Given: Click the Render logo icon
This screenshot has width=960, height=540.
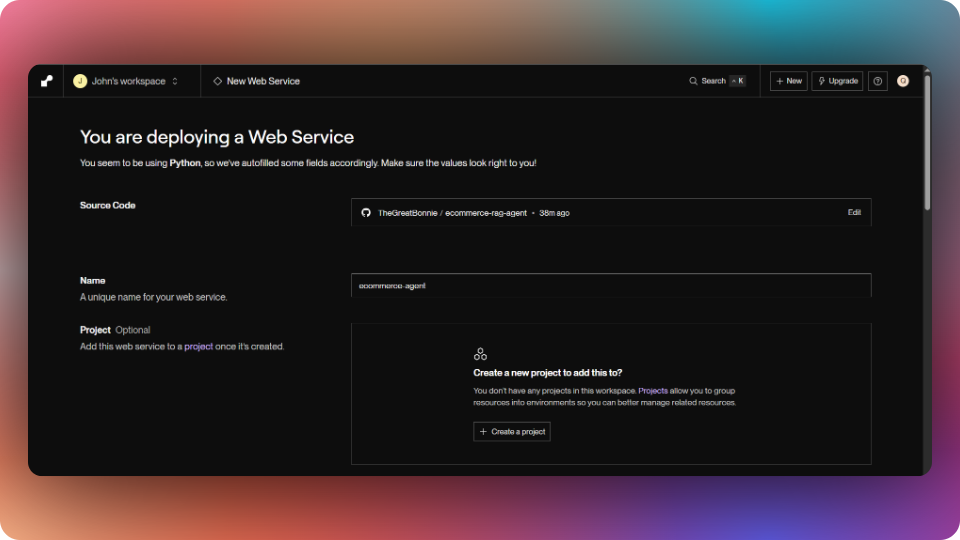Looking at the screenshot, I should coord(47,81).
